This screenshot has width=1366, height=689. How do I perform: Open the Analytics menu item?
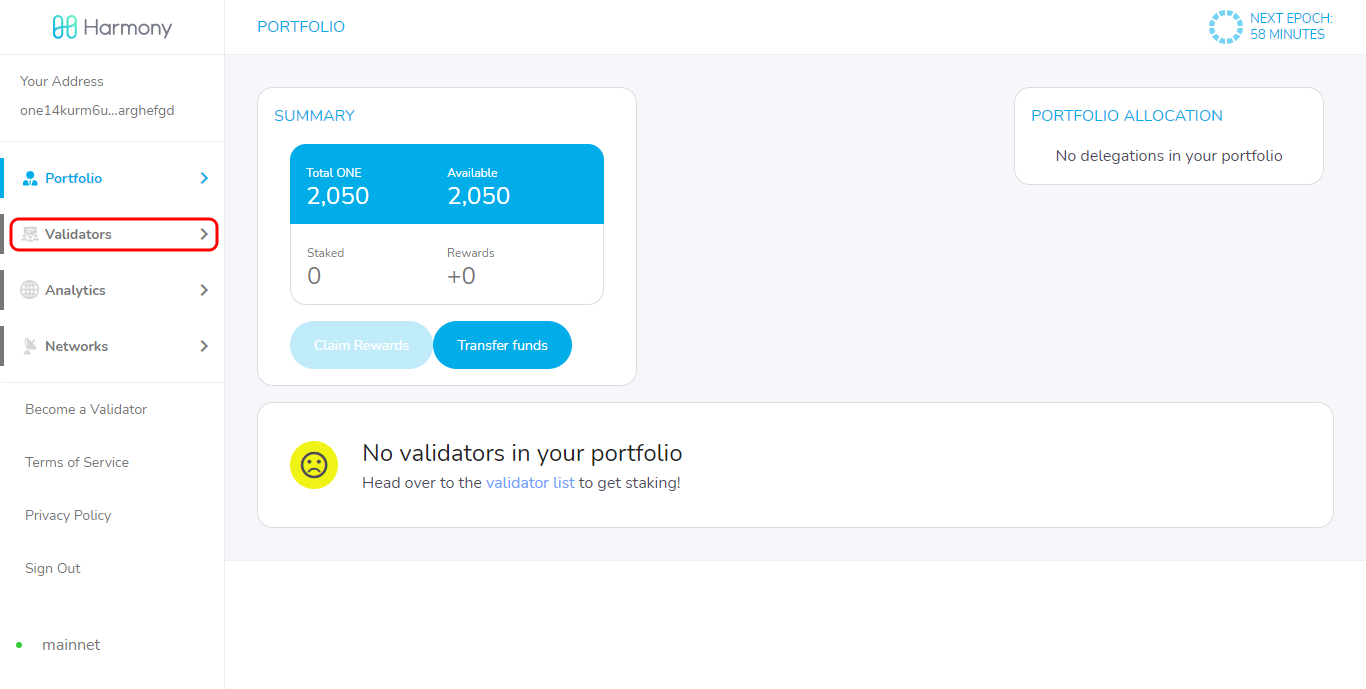[75, 290]
